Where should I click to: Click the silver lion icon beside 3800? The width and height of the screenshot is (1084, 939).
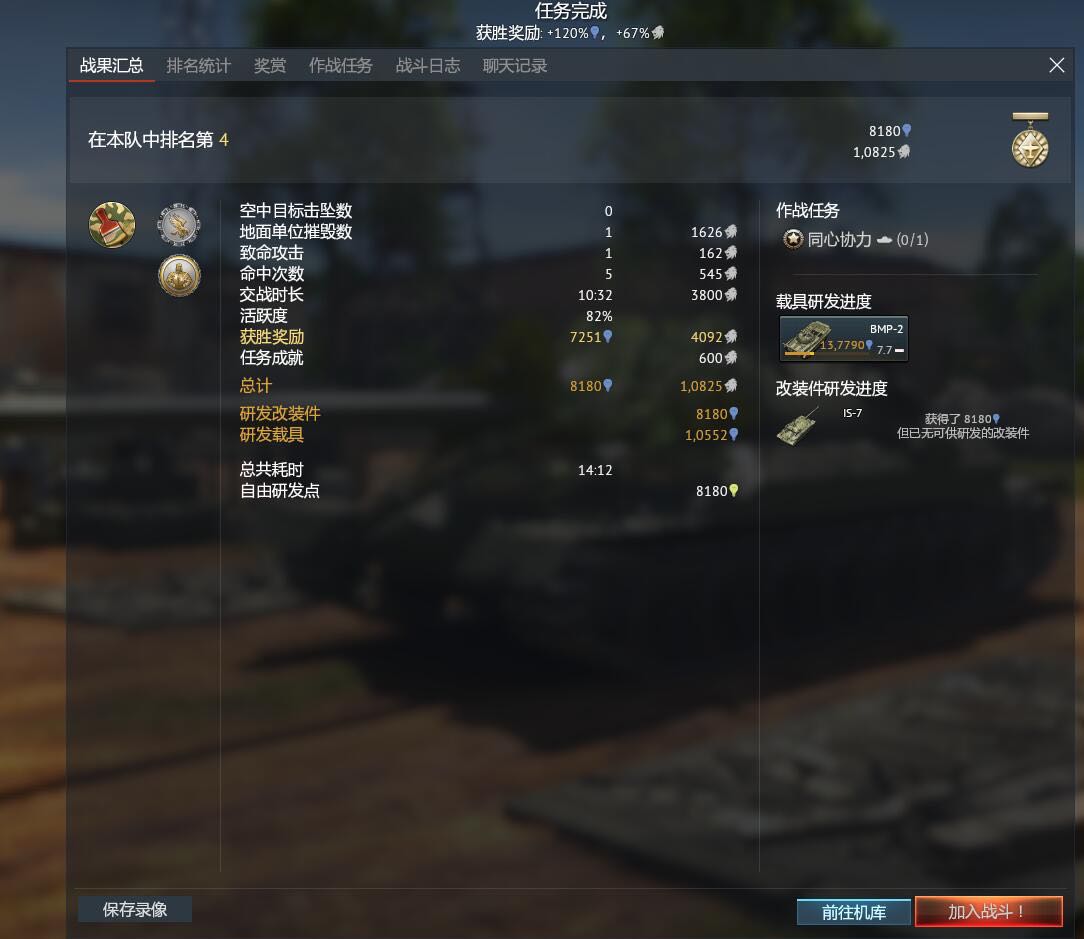click(x=731, y=295)
